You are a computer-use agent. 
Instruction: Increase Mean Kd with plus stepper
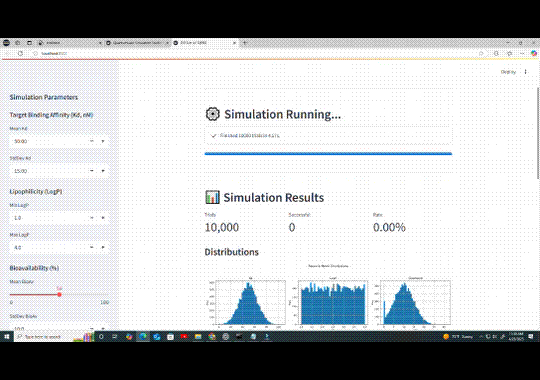click(103, 141)
